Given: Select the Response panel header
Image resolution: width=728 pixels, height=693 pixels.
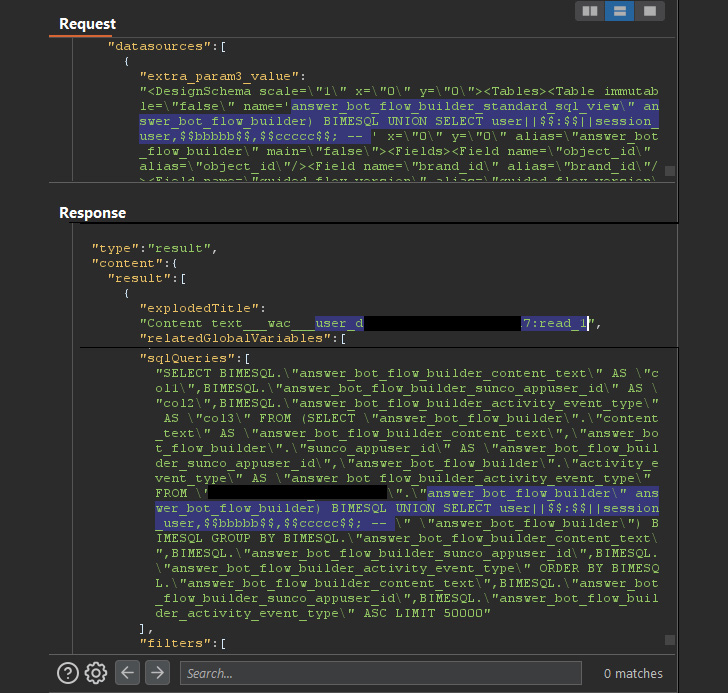Looking at the screenshot, I should pyautogui.click(x=92, y=213).
